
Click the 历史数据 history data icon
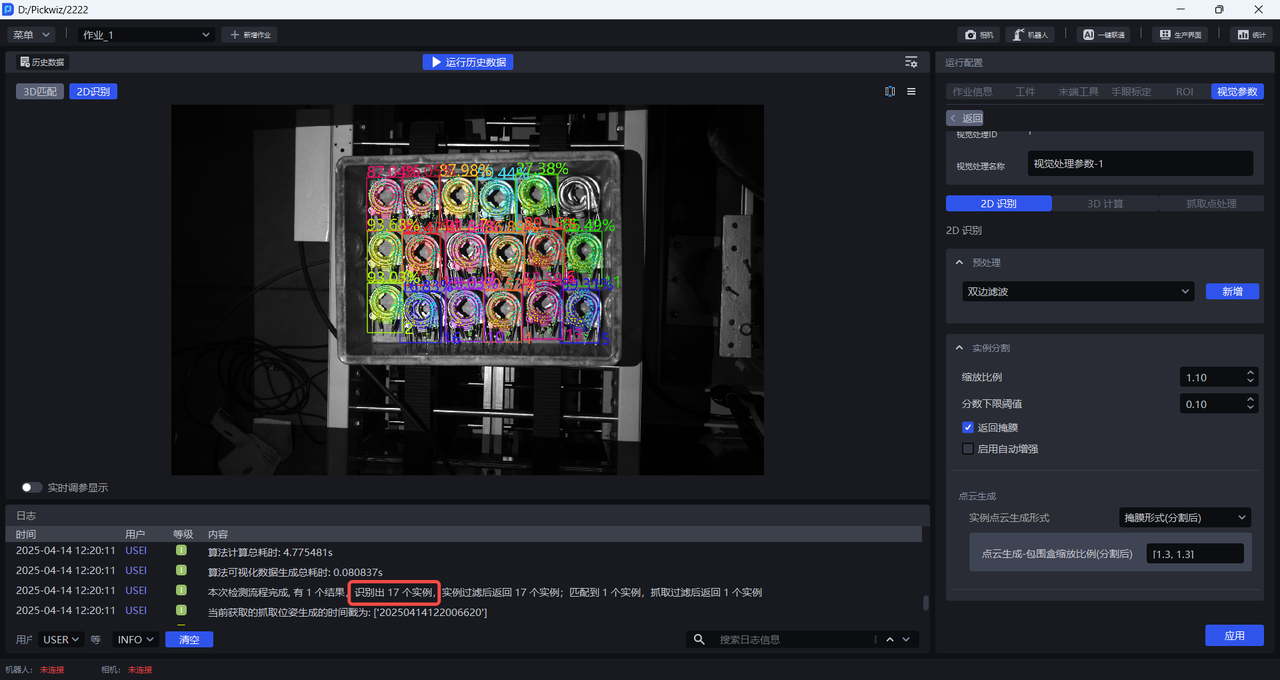[42, 62]
